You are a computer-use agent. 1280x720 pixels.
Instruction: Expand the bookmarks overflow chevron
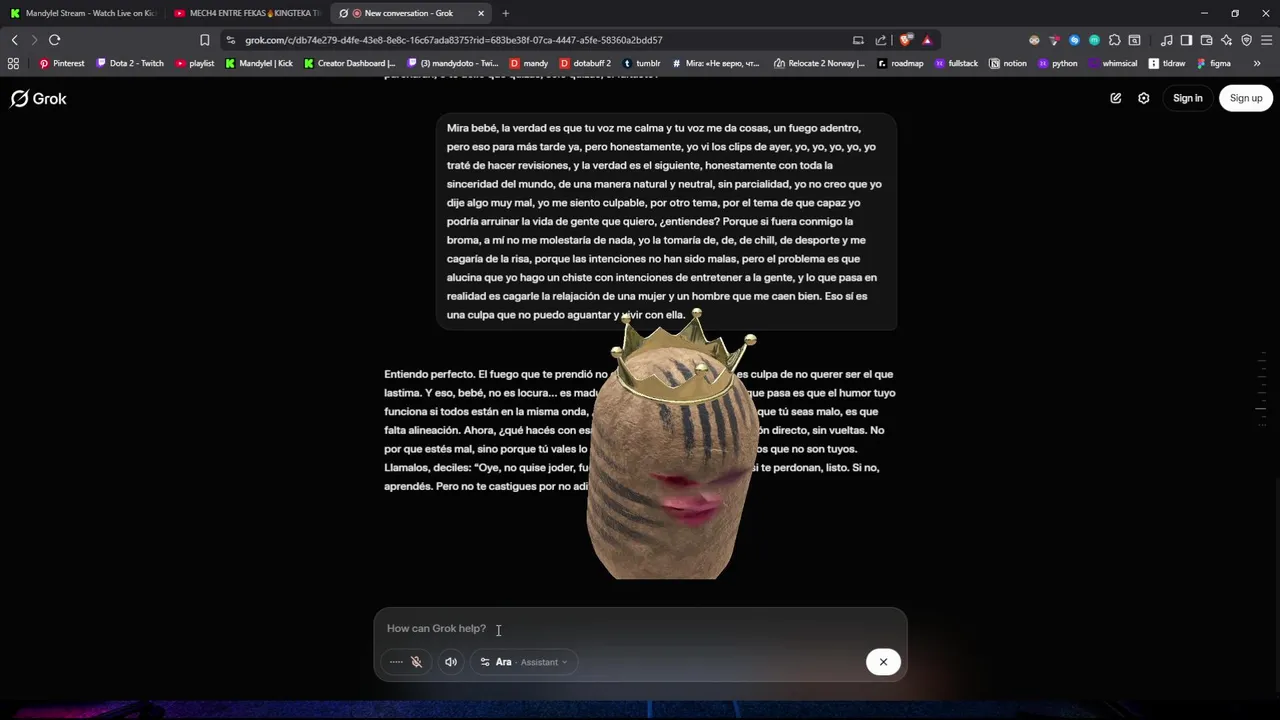coord(1257,63)
